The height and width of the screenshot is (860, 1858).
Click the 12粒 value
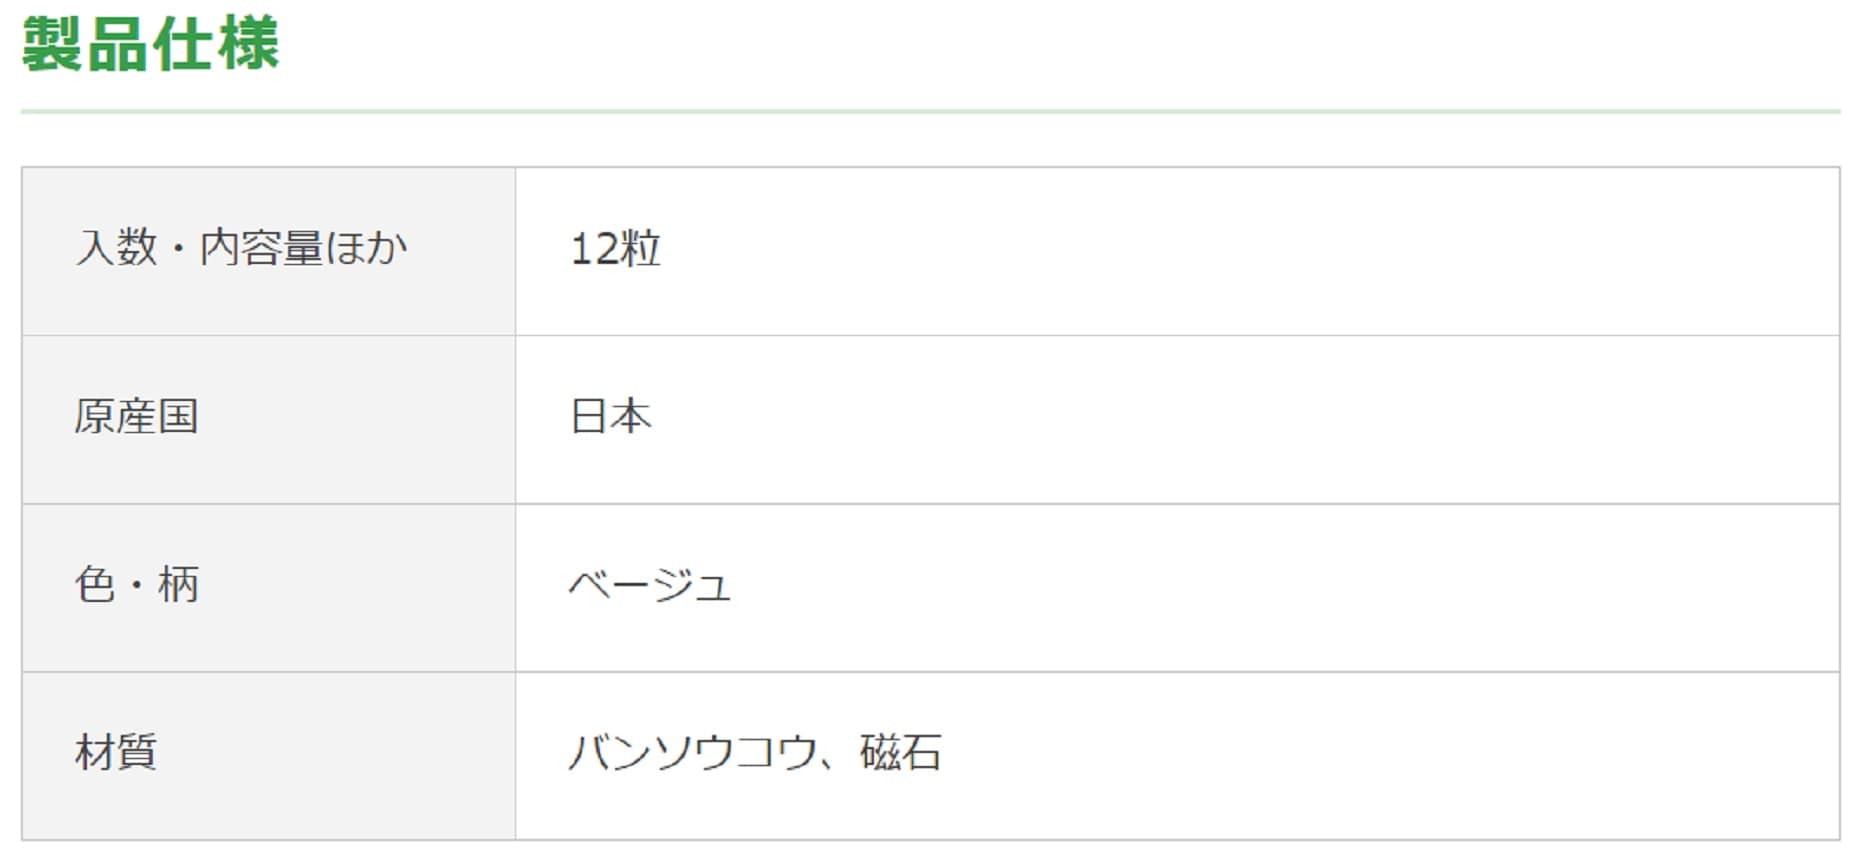tap(615, 249)
